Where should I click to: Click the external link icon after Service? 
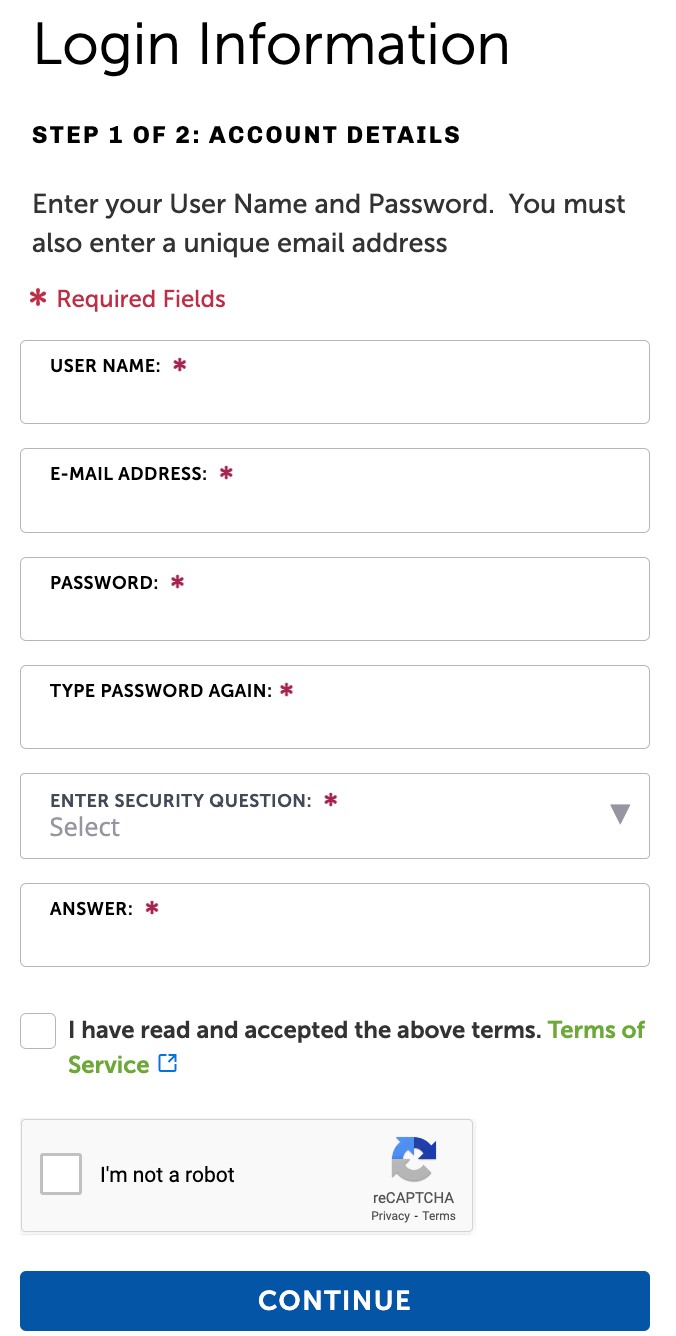coord(168,1064)
